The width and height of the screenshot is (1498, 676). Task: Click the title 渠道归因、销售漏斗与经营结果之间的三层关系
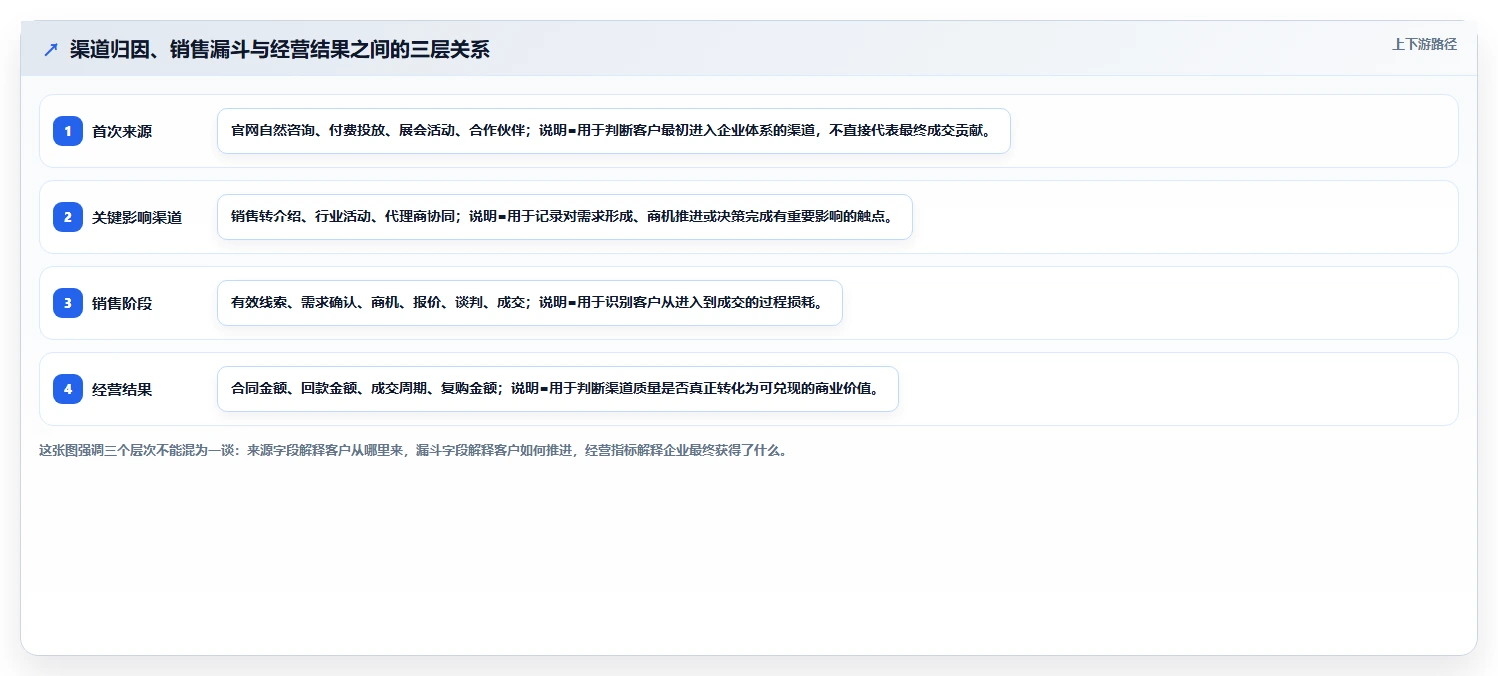coord(280,49)
